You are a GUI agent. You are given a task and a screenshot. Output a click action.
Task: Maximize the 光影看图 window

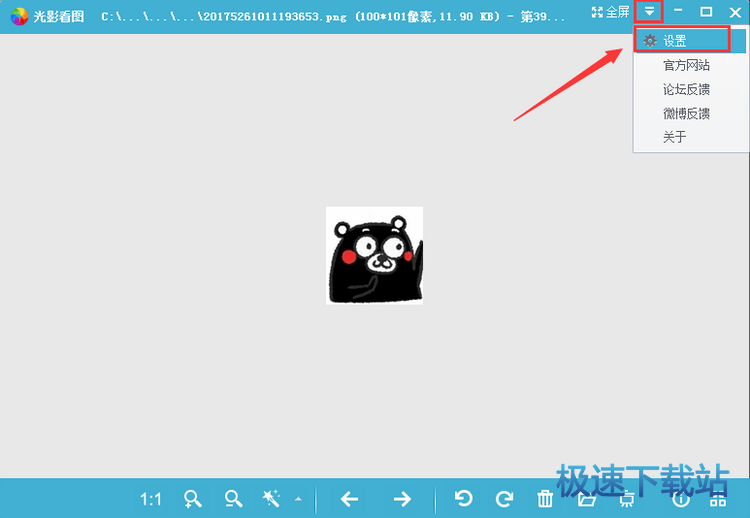click(x=706, y=11)
